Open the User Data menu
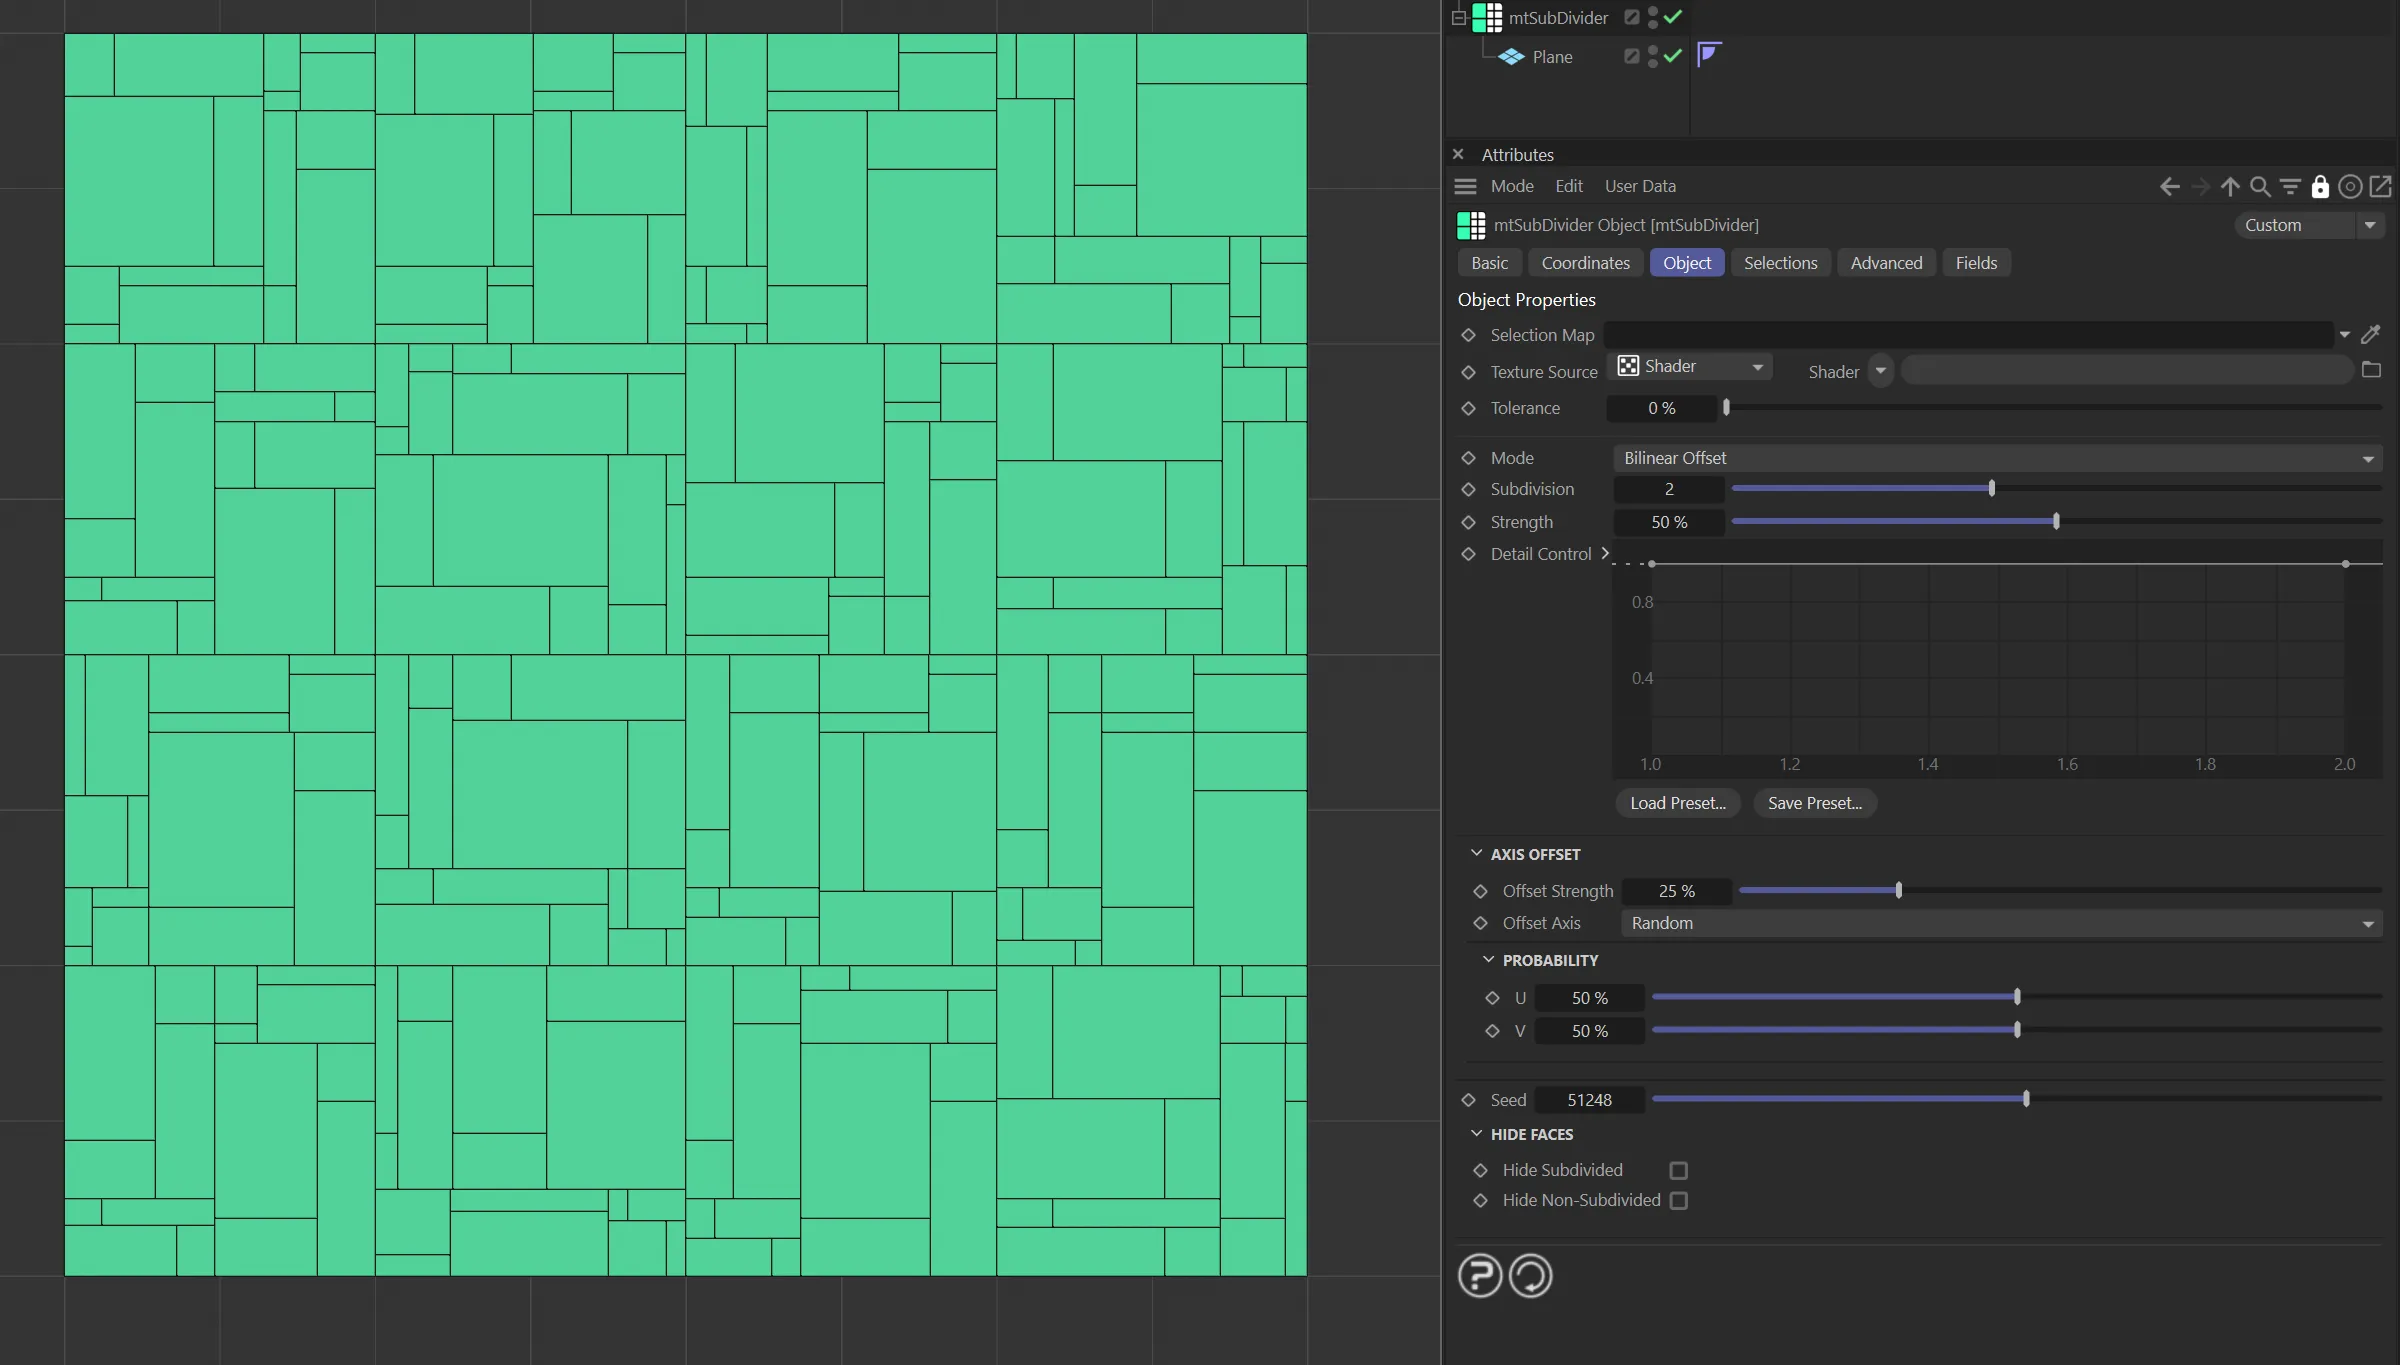 pos(1640,186)
